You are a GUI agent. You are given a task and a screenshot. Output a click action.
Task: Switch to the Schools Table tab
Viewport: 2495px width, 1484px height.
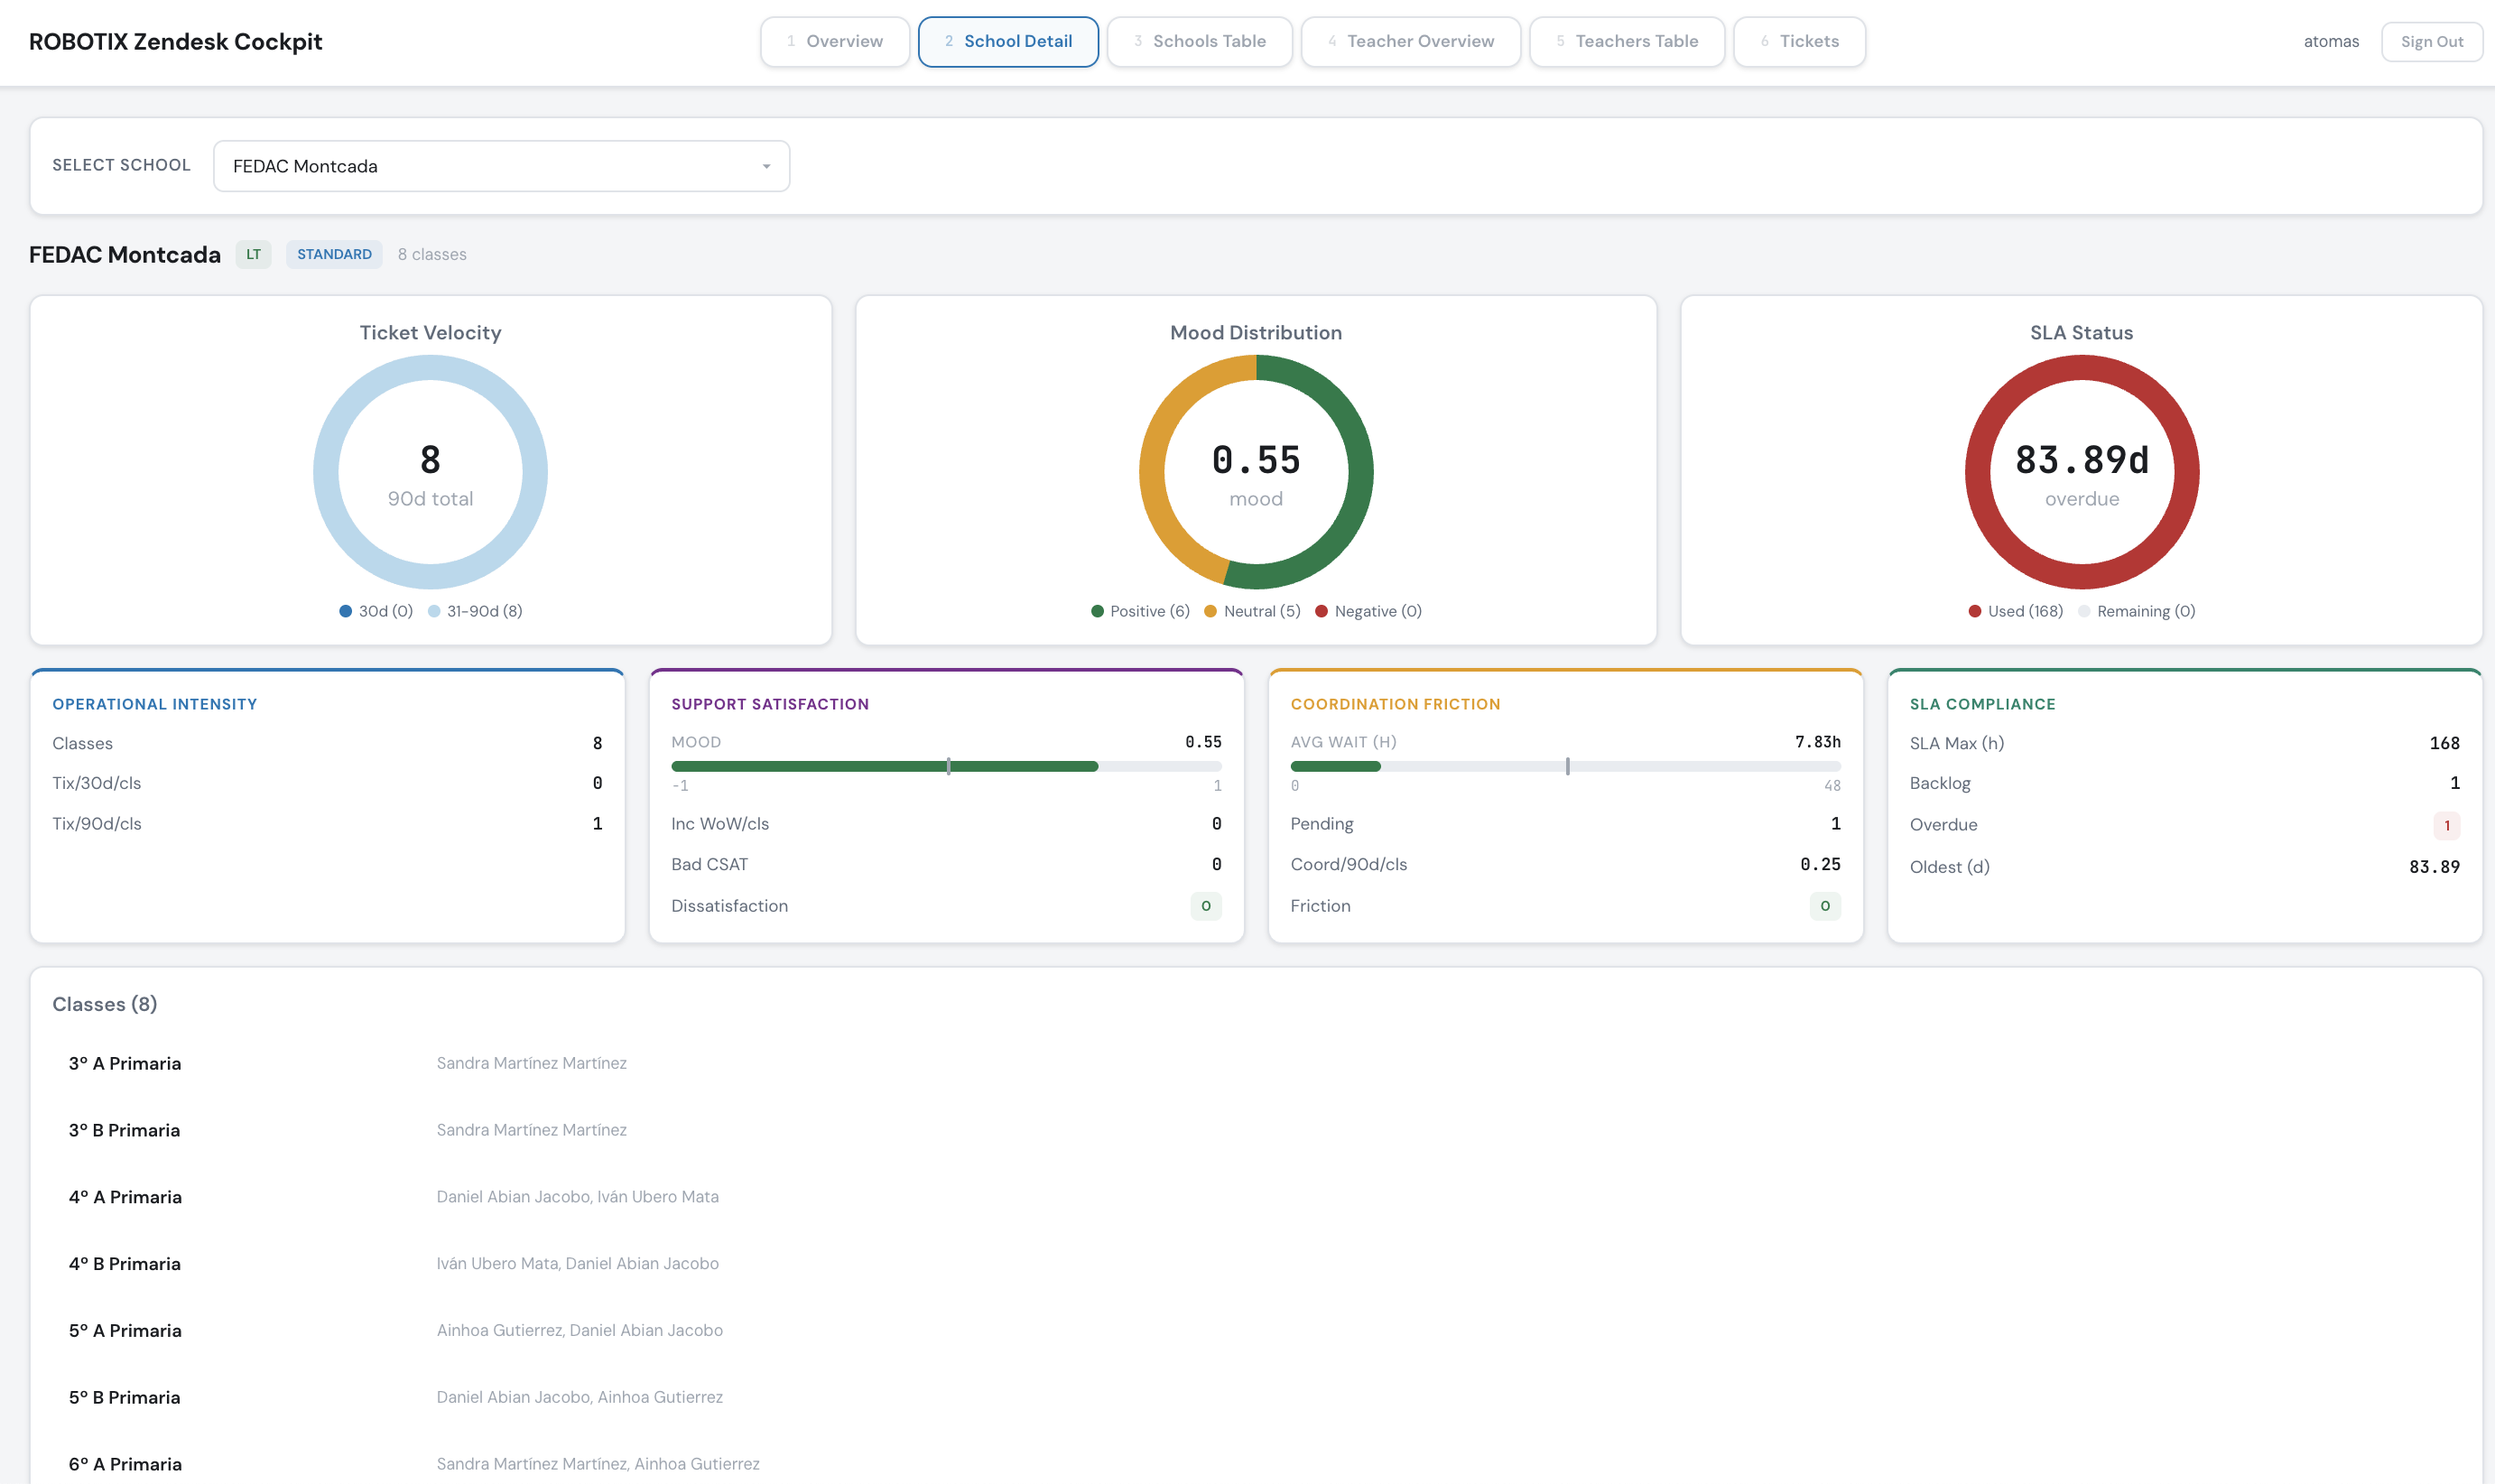[1199, 41]
